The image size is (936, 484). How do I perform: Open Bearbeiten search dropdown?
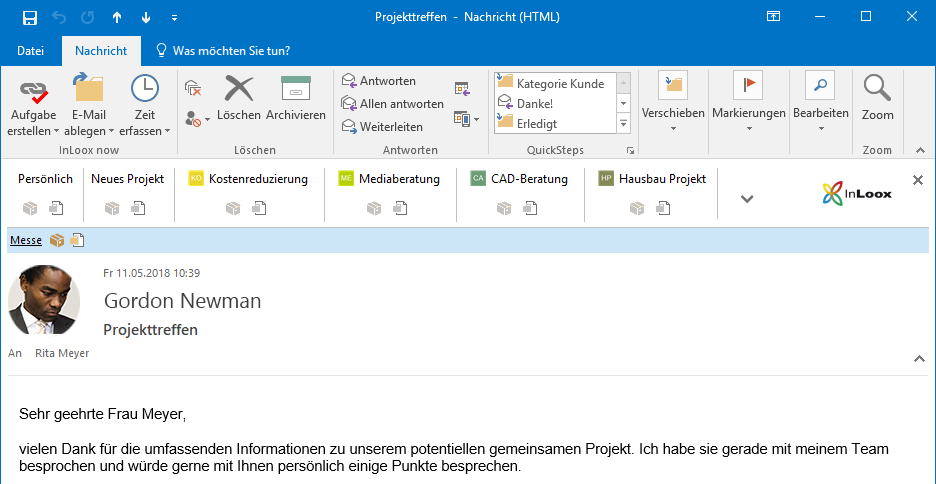point(821,101)
